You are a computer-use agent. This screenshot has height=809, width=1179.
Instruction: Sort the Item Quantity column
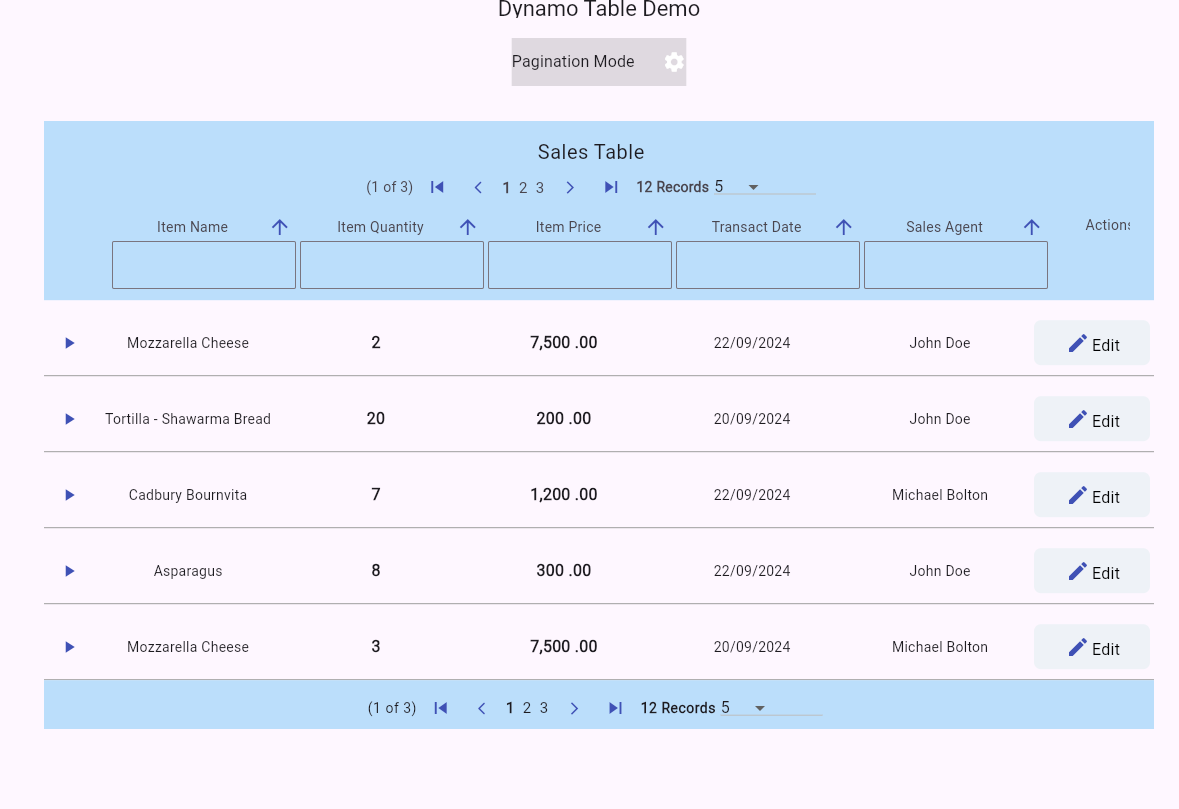[x=468, y=227]
